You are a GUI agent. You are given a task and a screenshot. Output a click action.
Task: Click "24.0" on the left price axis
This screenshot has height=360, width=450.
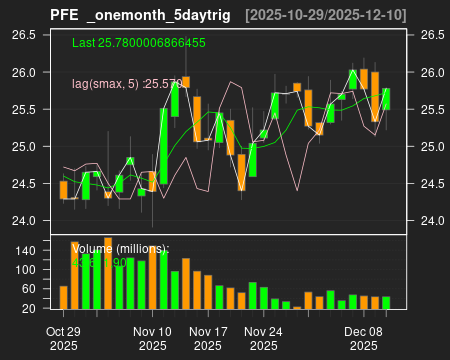24,220
